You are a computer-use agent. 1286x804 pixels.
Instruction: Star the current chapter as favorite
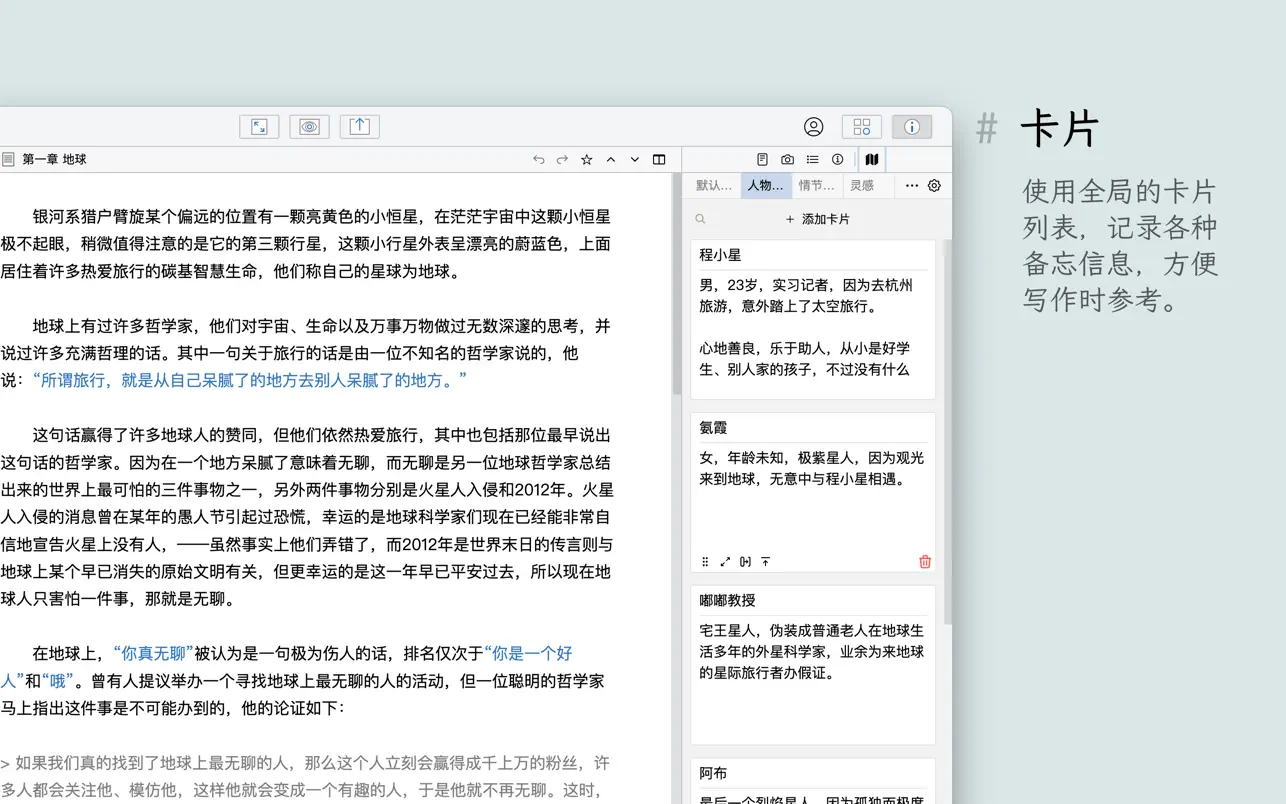pos(587,159)
